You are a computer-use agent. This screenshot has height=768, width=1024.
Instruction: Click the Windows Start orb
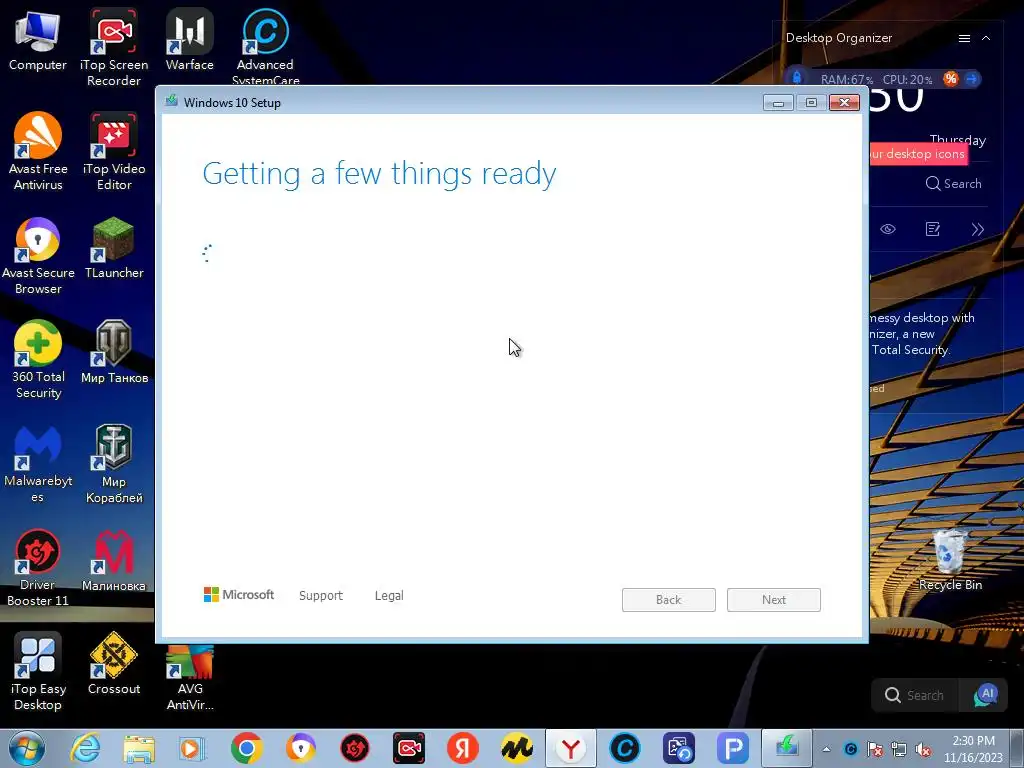point(26,748)
